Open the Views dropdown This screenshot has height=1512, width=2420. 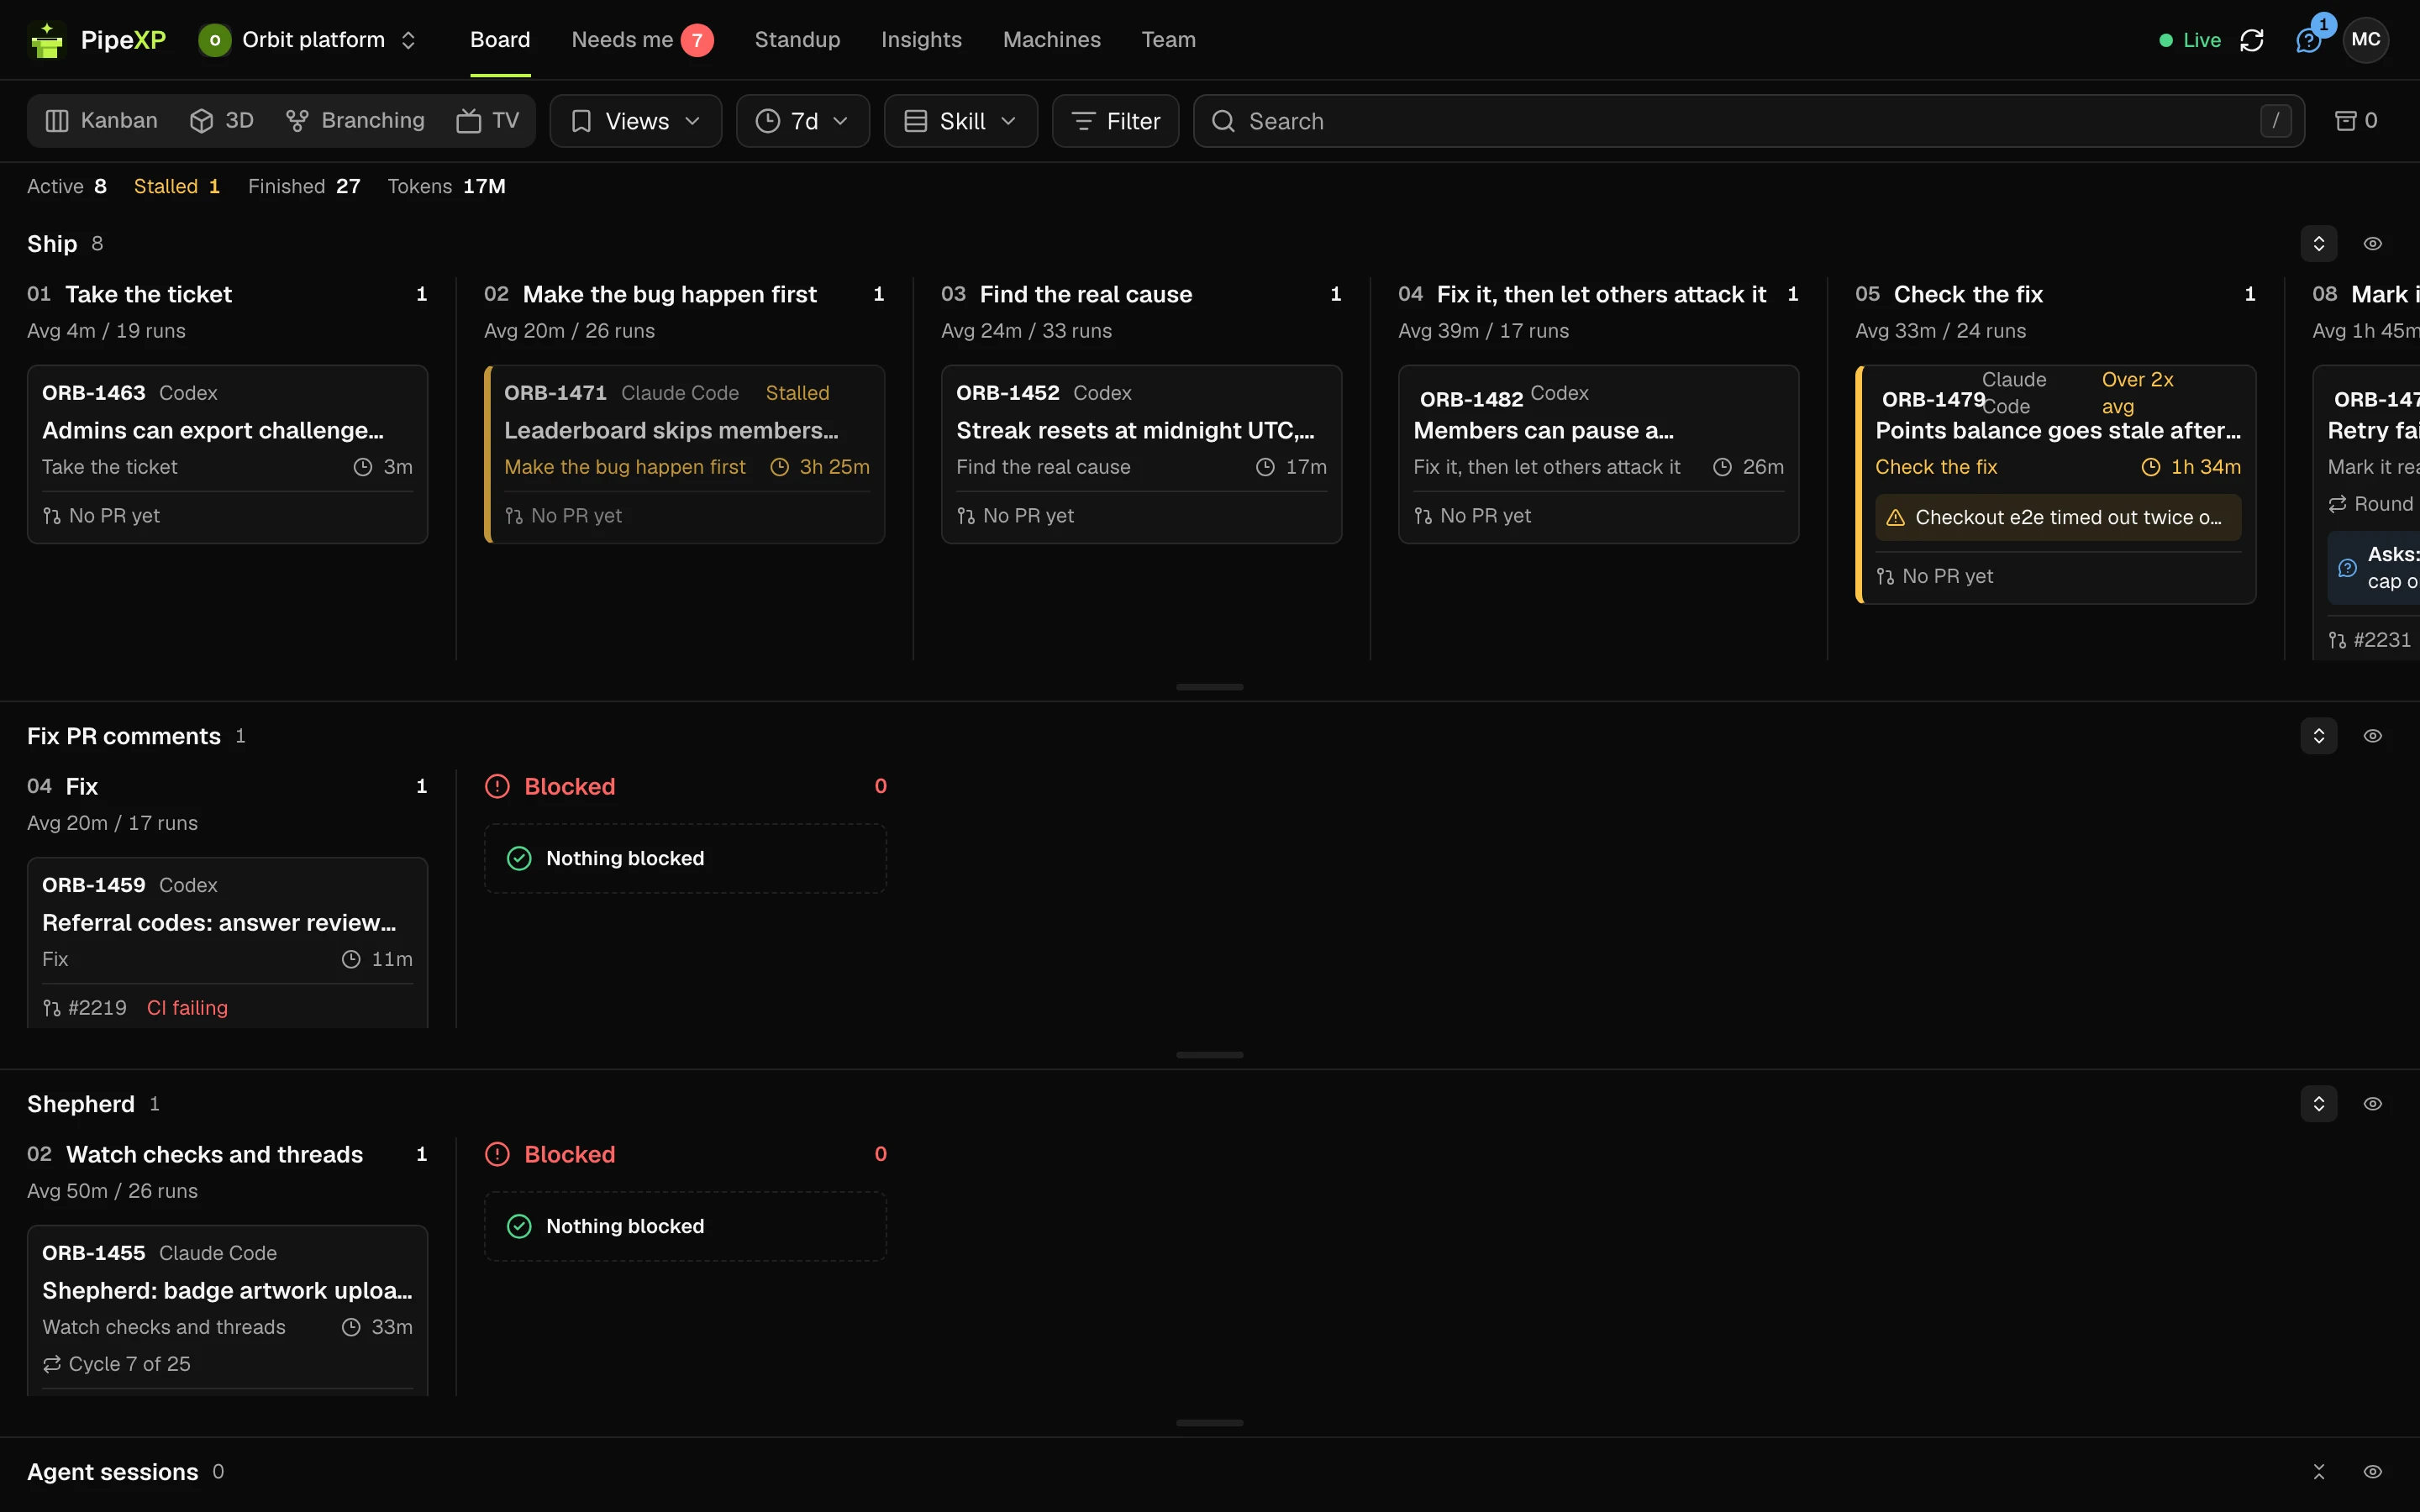tap(636, 121)
